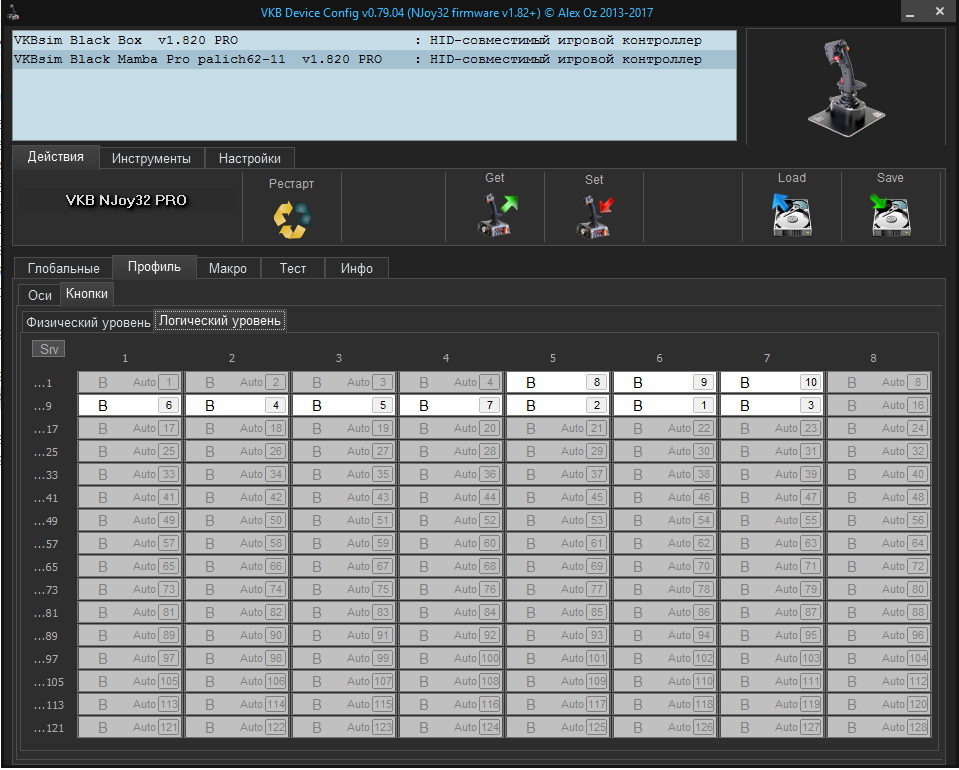Click the Srv button
This screenshot has width=959, height=770.
click(48, 349)
